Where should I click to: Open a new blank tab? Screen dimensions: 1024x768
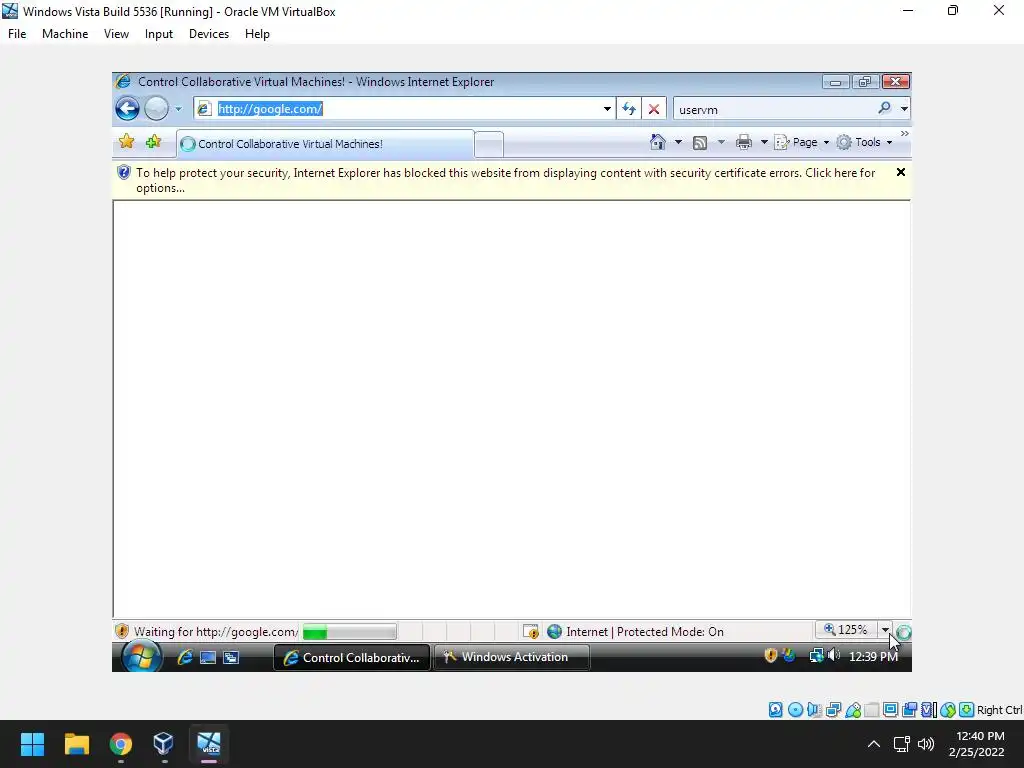[488, 144]
